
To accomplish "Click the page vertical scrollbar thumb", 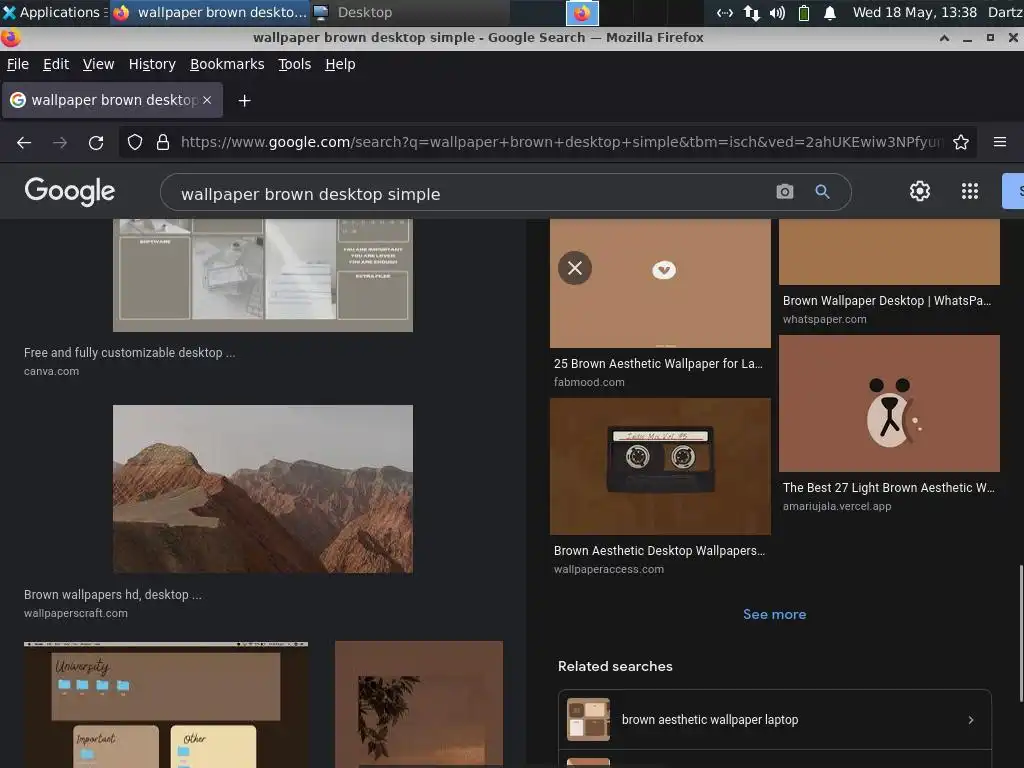I will point(1020,632).
